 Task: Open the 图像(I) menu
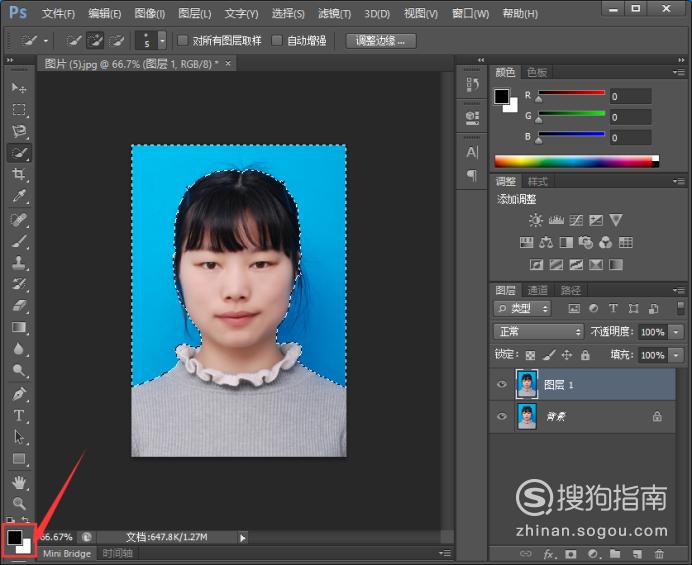[150, 14]
